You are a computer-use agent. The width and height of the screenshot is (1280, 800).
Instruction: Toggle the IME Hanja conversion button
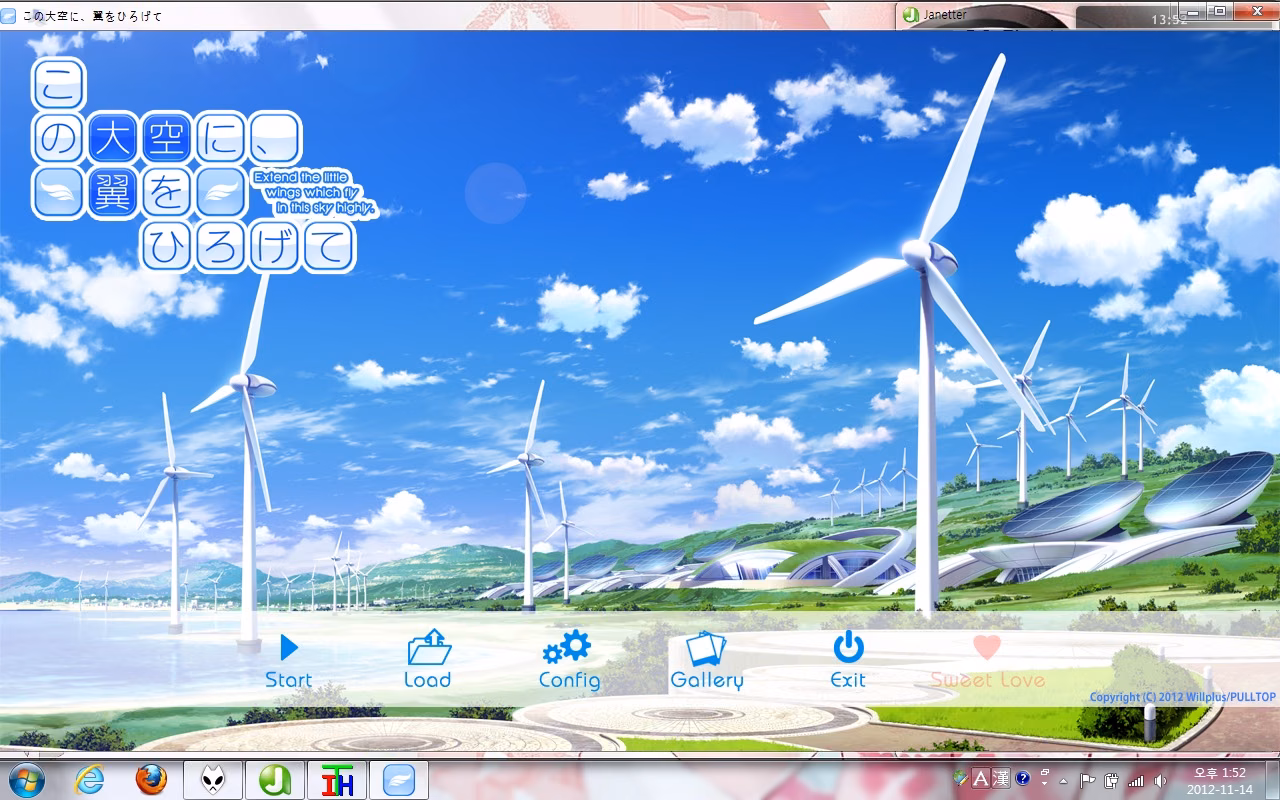1000,778
